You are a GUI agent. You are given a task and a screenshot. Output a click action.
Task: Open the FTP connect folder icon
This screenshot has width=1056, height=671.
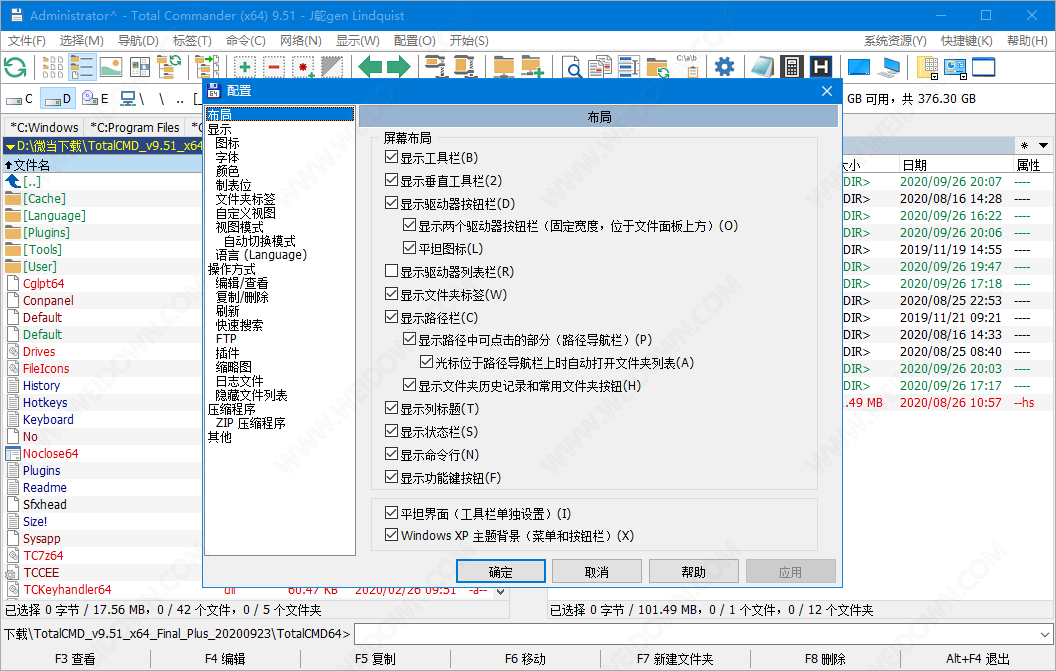[503, 67]
